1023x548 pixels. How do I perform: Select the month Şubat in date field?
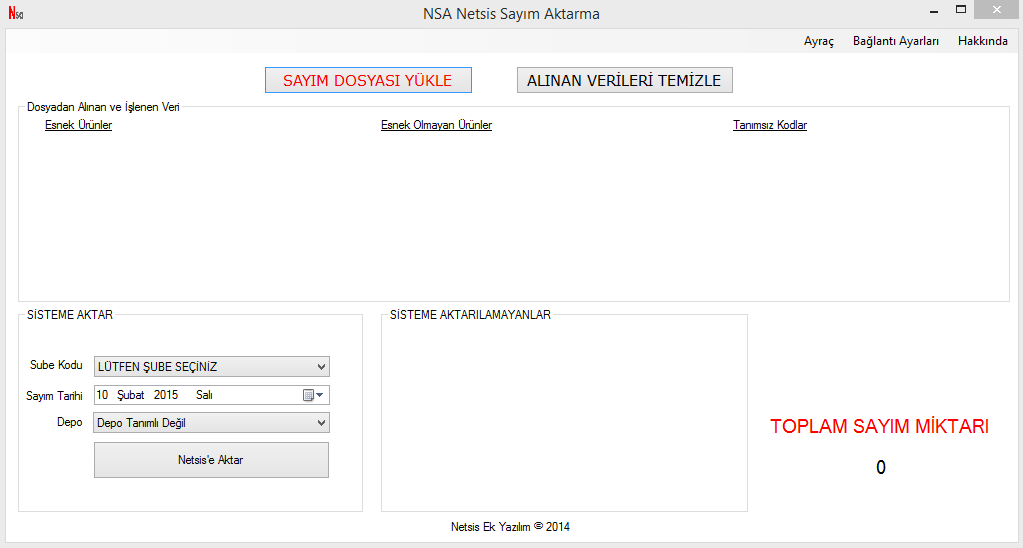tap(130, 395)
